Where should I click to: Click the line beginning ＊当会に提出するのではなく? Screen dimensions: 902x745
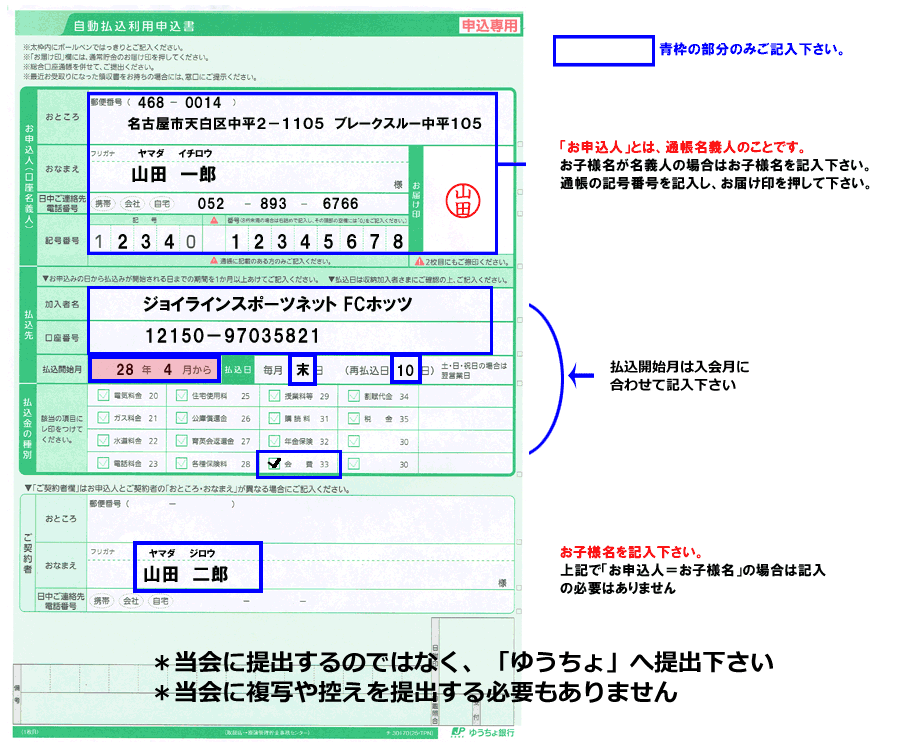click(464, 663)
